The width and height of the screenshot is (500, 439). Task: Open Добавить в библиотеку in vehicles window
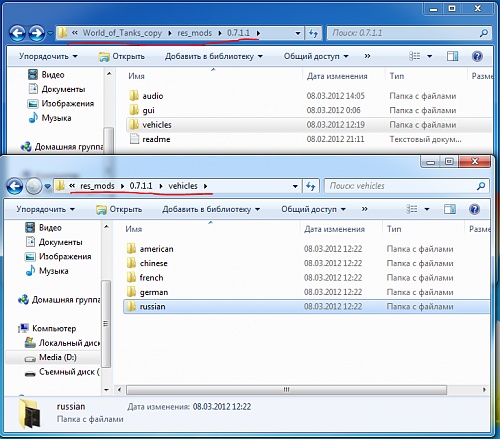(x=211, y=209)
